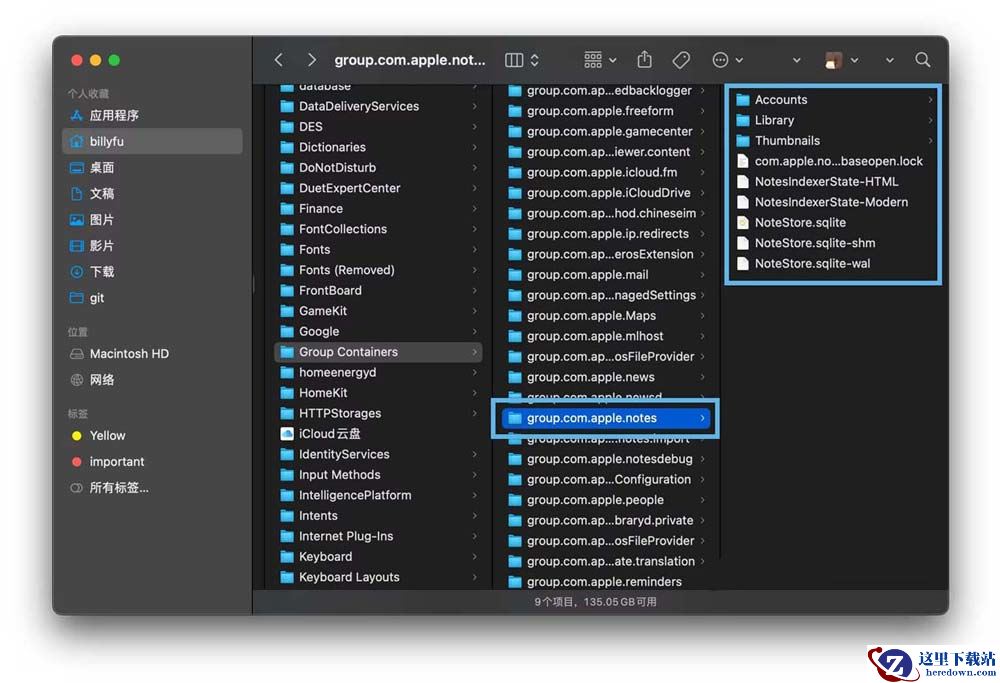Expand the Finance folder chevron
Viewport: 1000px width, 683px height.
tap(474, 209)
